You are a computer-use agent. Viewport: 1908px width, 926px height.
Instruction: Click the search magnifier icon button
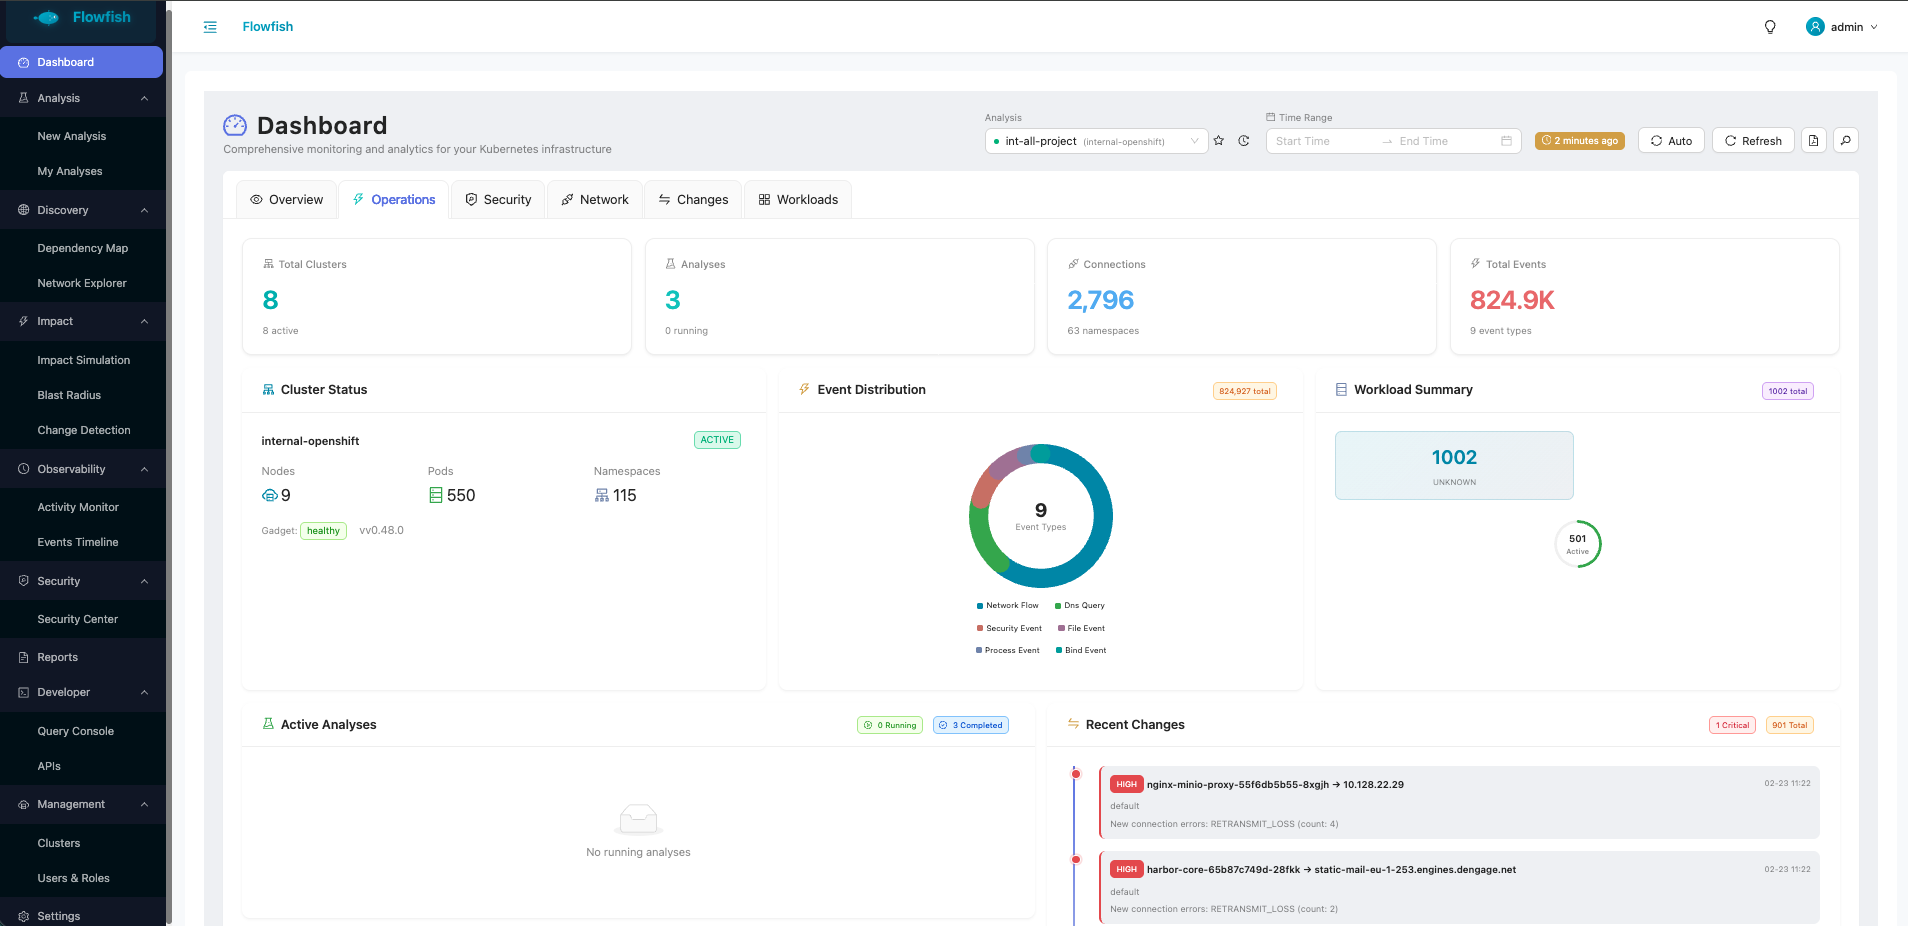coord(1846,141)
